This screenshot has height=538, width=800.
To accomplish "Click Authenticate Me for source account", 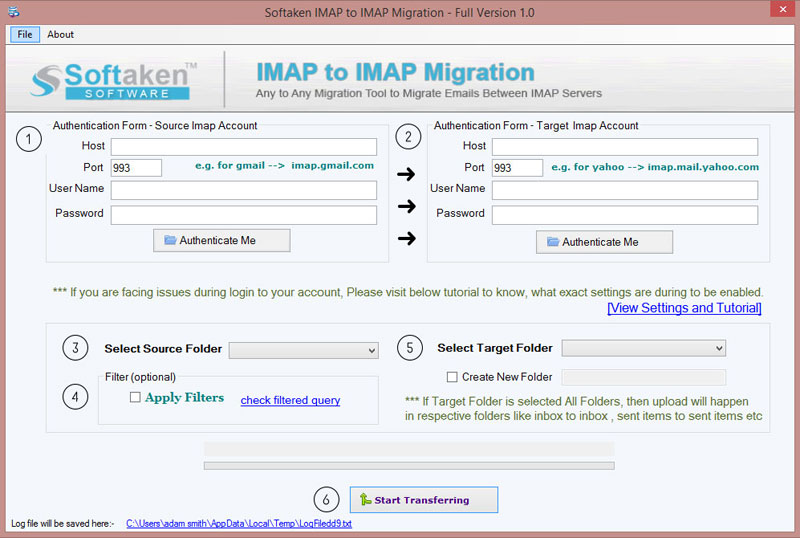I will coord(221,240).
